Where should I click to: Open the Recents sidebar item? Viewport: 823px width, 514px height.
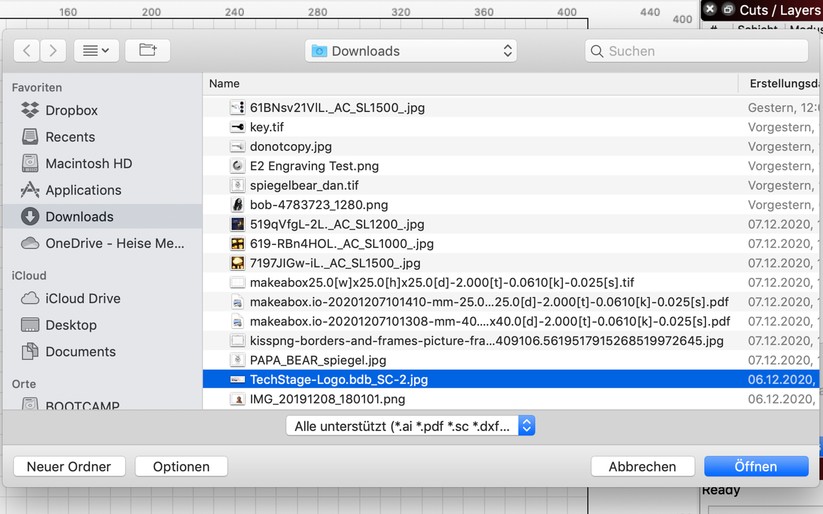click(70, 137)
